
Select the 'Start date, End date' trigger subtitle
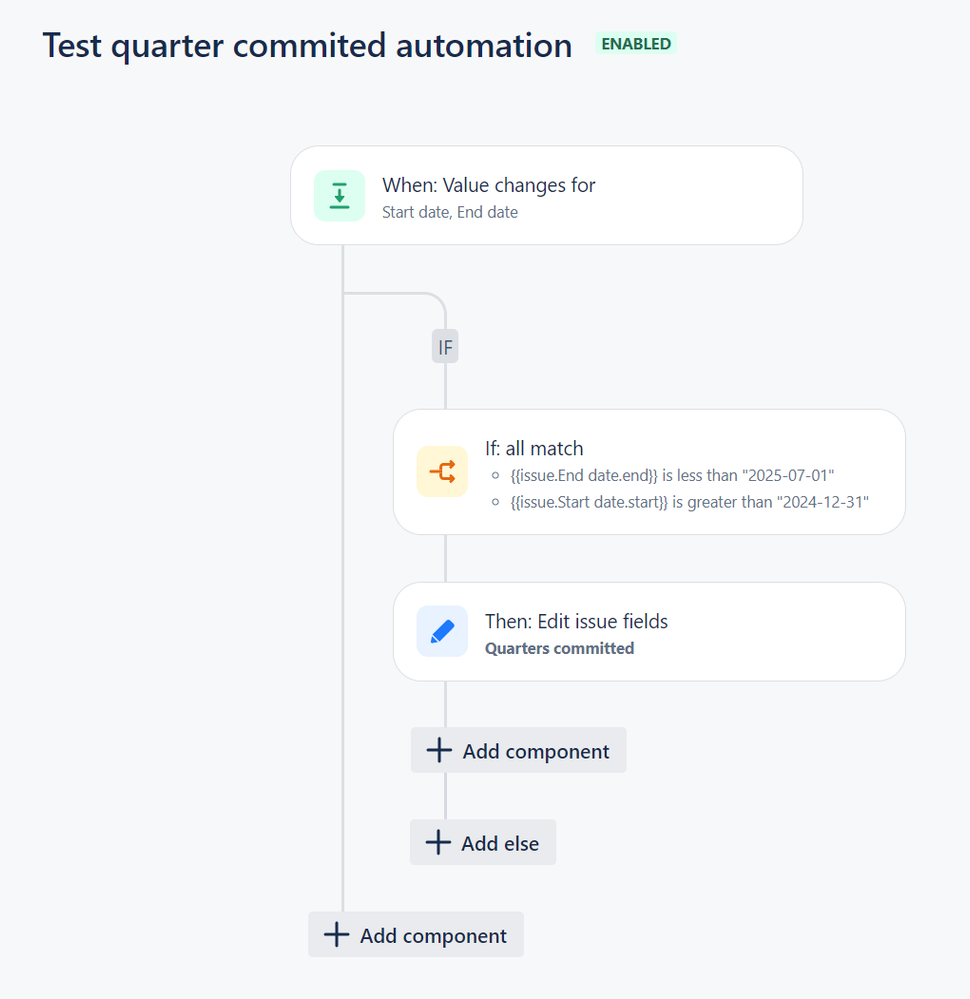pos(450,212)
